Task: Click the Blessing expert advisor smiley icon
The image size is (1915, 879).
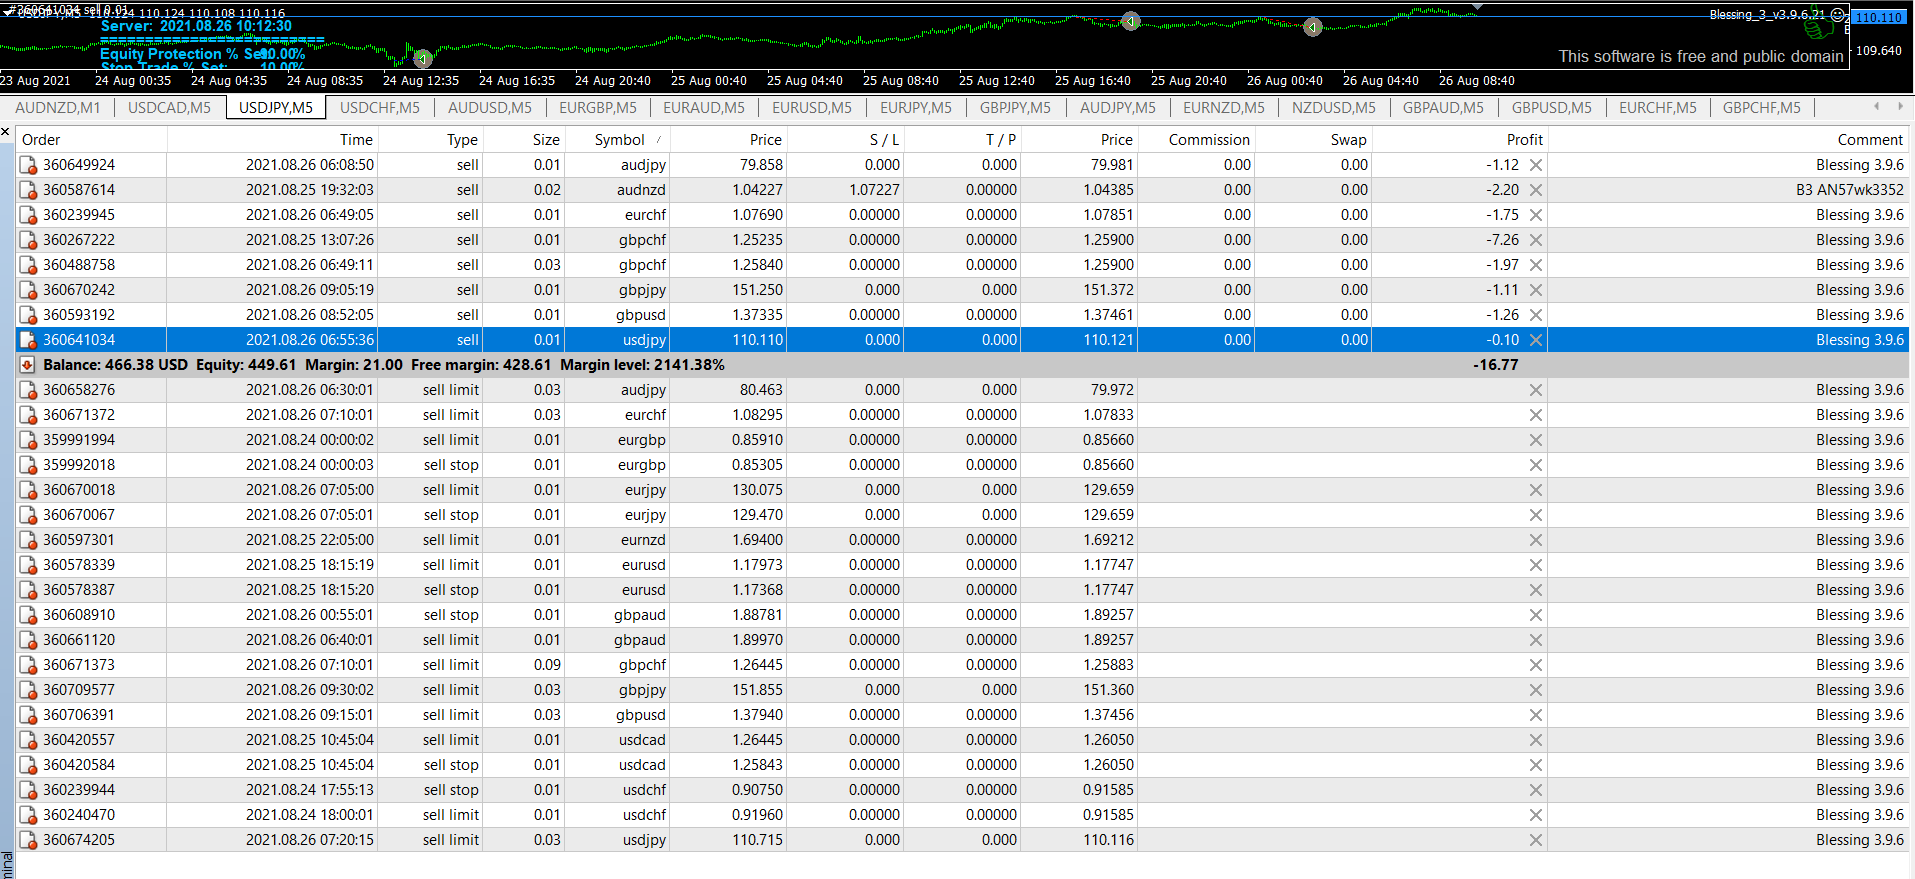Action: (x=1838, y=15)
